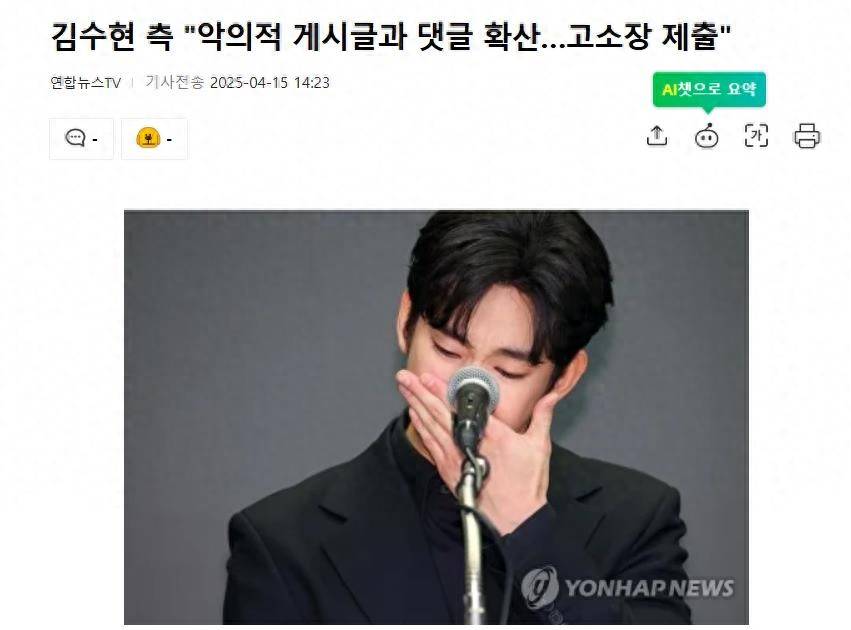This screenshot has height=630, width=851.
Task: Open the press conference photo
Action: pyautogui.click(x=436, y=417)
